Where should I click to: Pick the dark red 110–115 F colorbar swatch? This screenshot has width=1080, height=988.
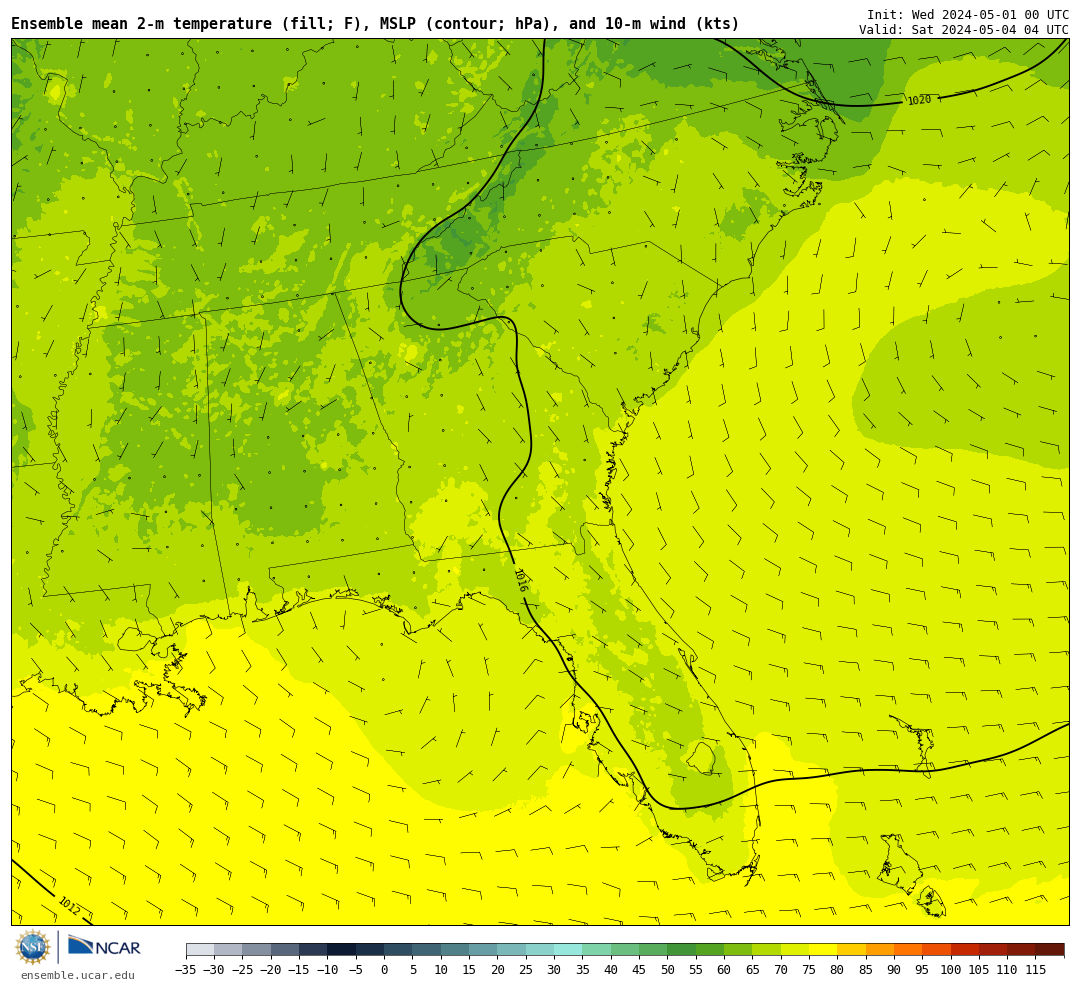[x=1021, y=950]
